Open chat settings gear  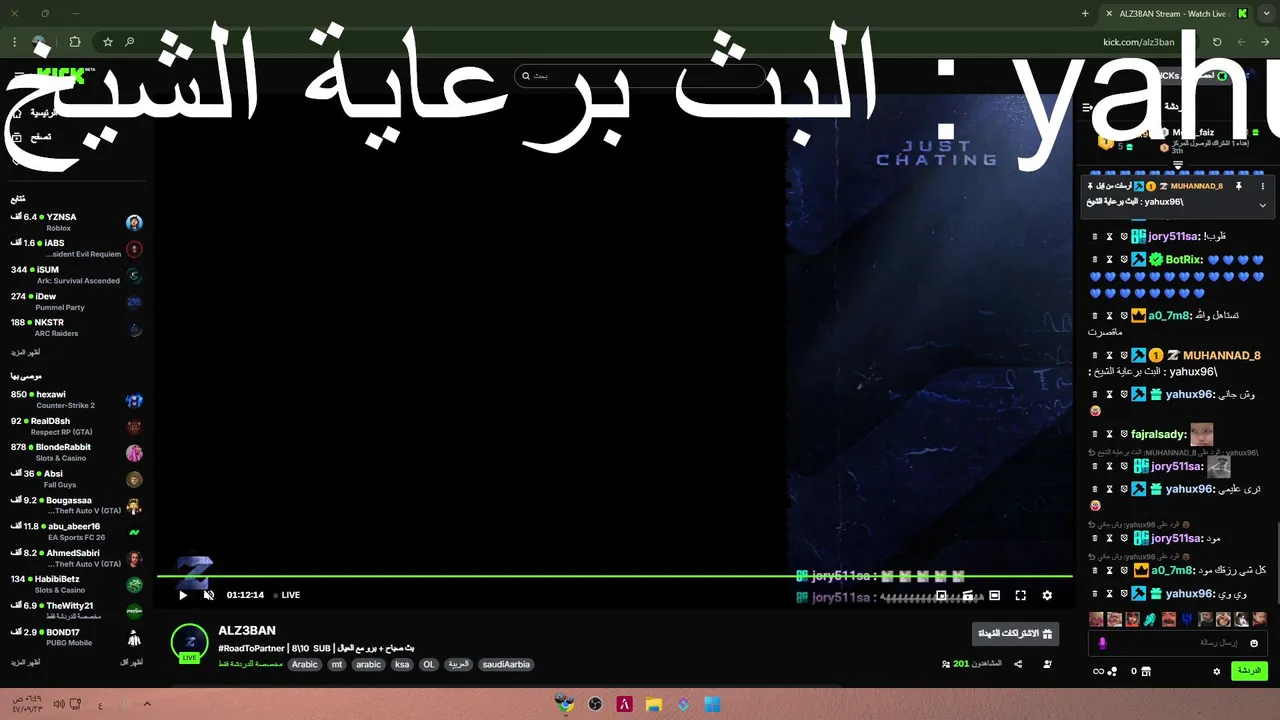click(x=1217, y=671)
